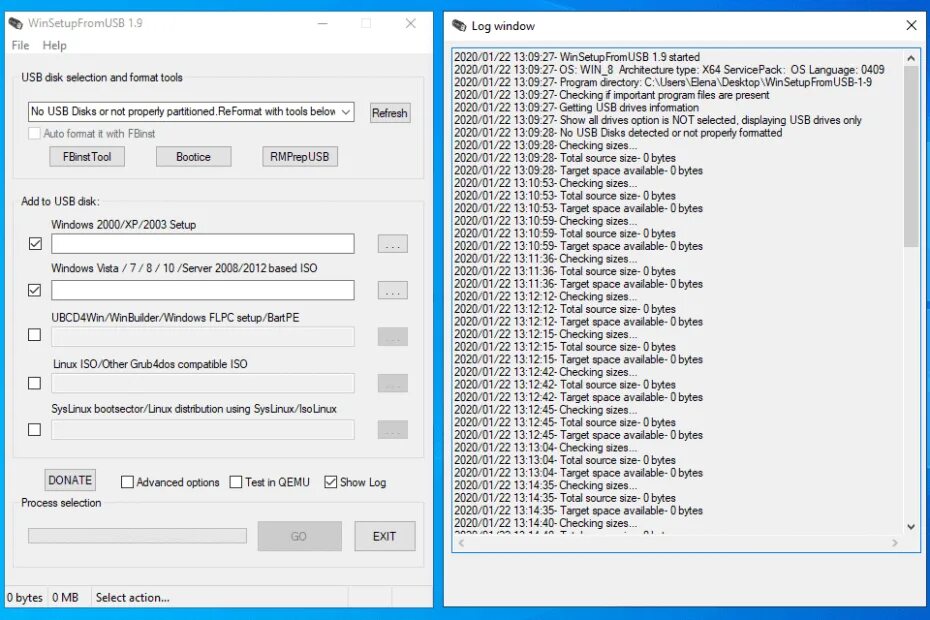Close the WinSetupFromUSB window
Viewport: 930px width, 620px height.
[410, 23]
